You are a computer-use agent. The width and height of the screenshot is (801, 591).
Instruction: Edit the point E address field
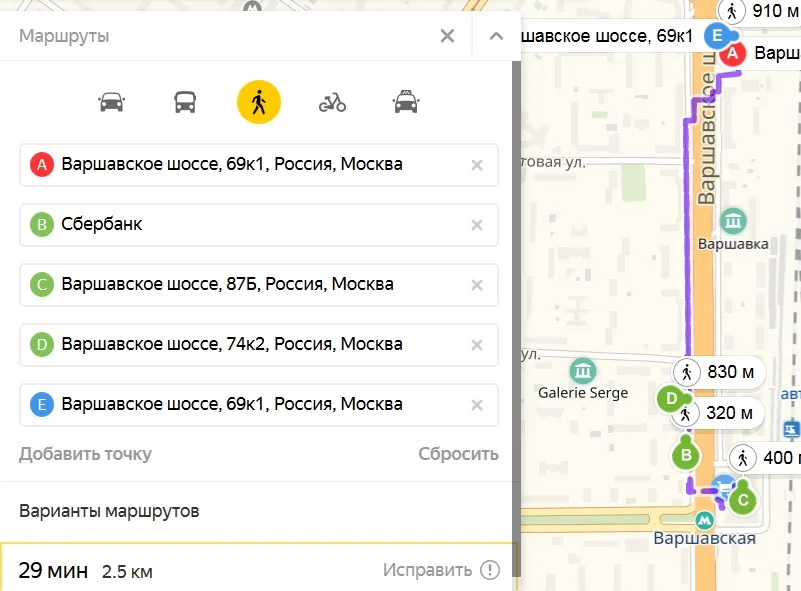[258, 405]
